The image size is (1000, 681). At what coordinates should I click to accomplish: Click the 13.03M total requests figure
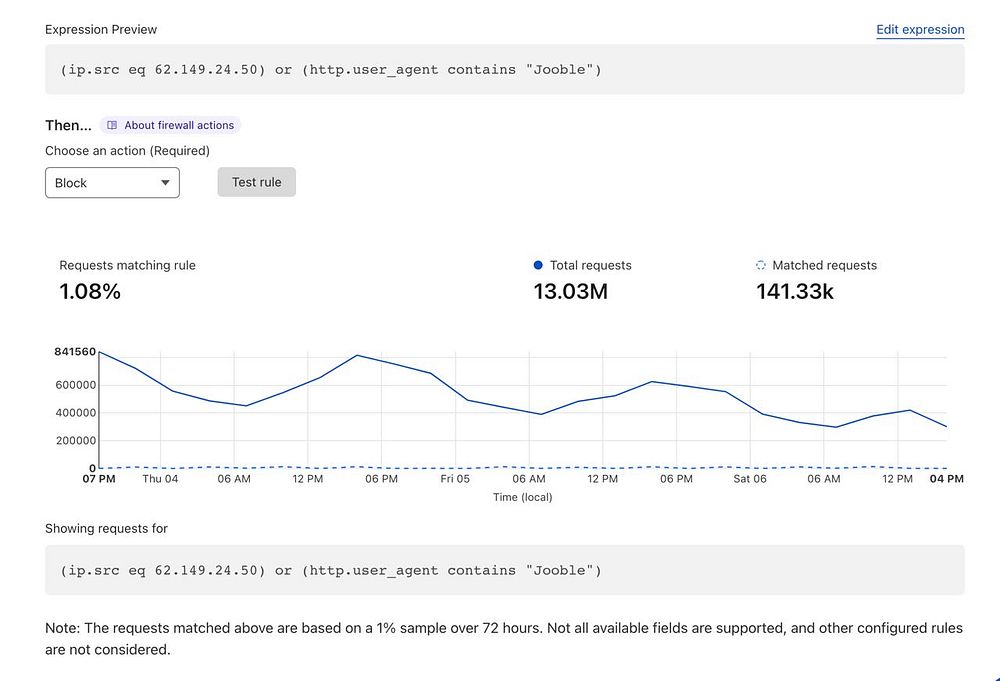[x=571, y=292]
